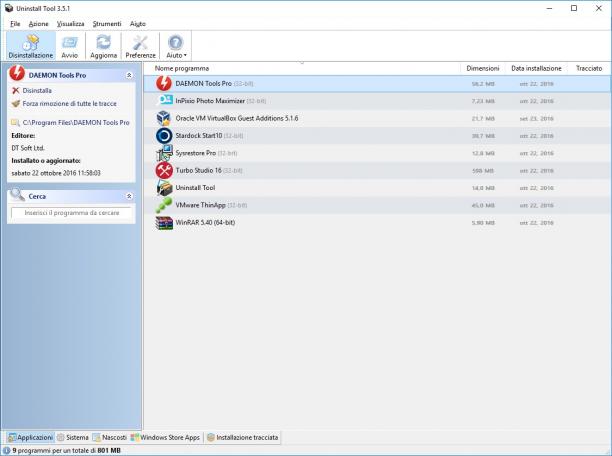Click the DAEMON Tools logo in the sidebar header
The image size is (612, 456).
pyautogui.click(x=17, y=73)
